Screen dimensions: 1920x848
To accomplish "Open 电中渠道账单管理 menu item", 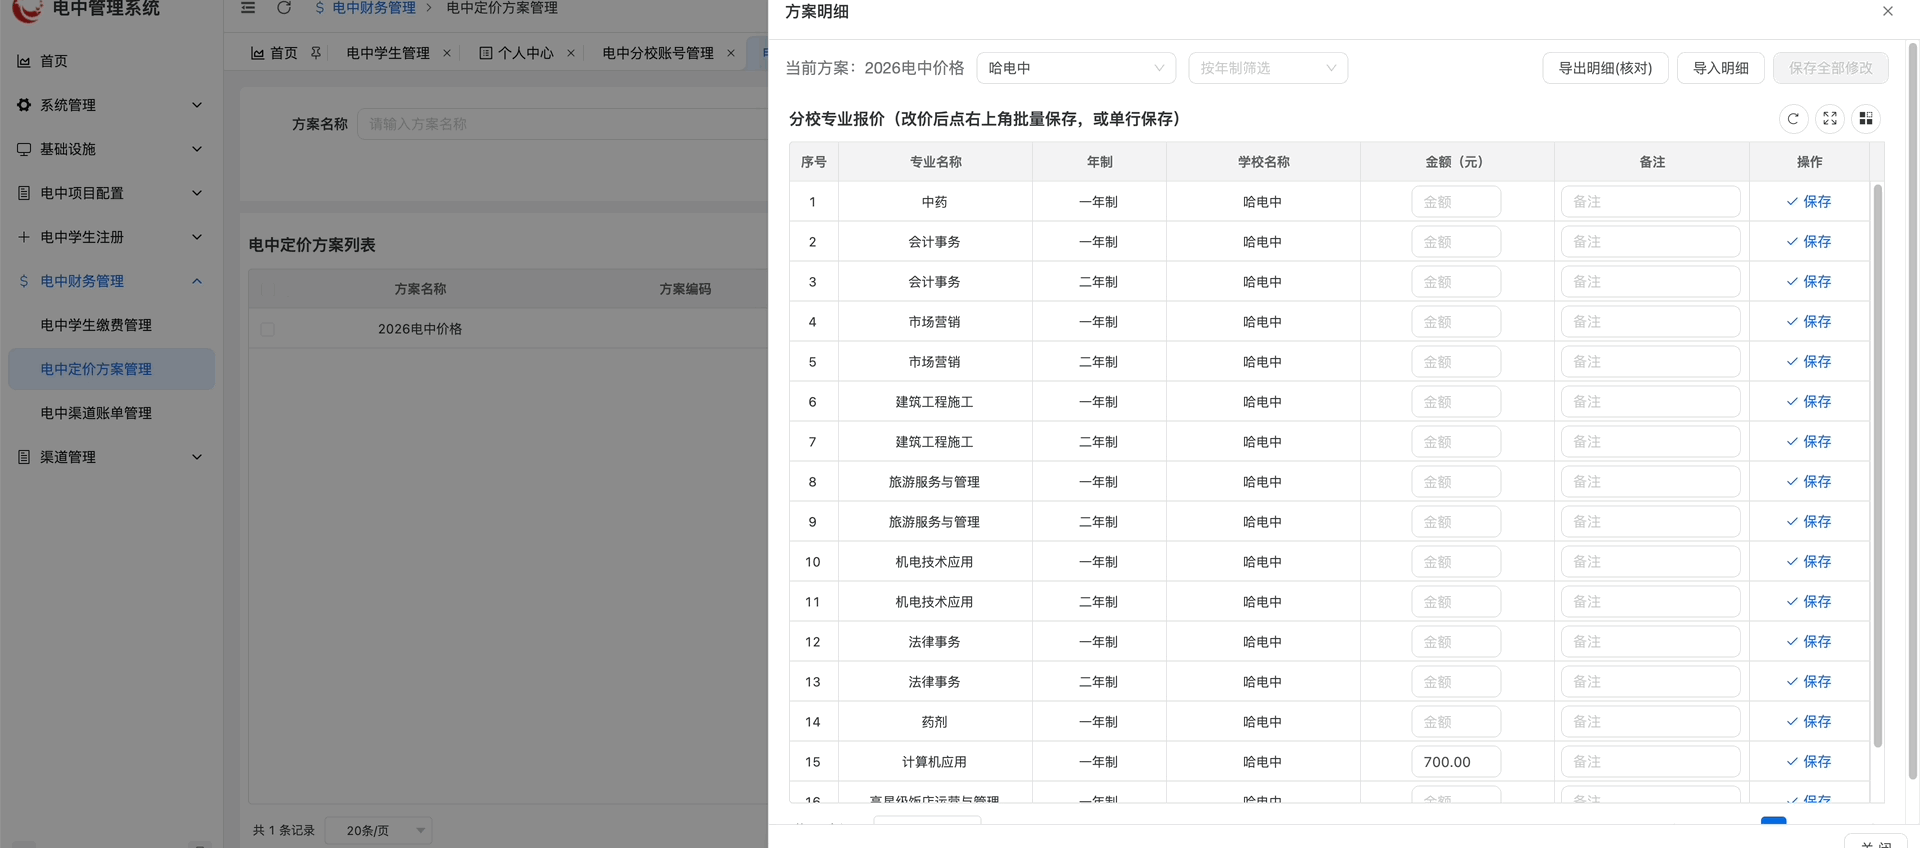I will pyautogui.click(x=111, y=413).
